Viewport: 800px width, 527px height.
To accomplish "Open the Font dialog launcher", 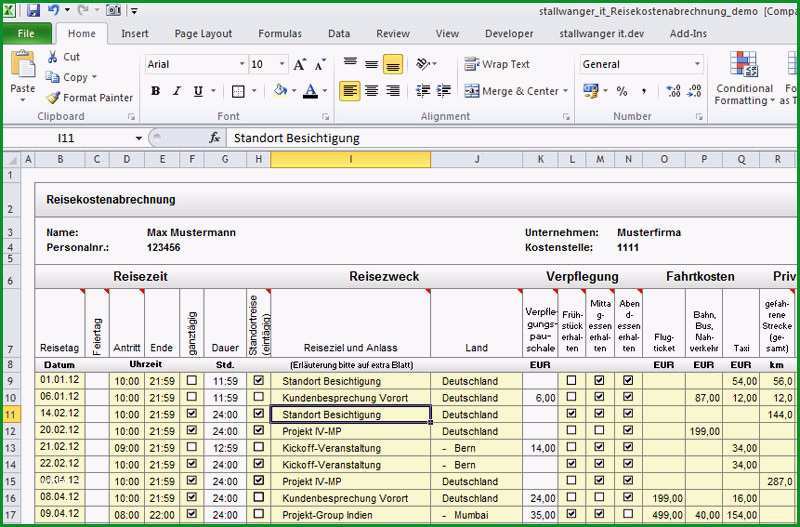I will point(326,117).
